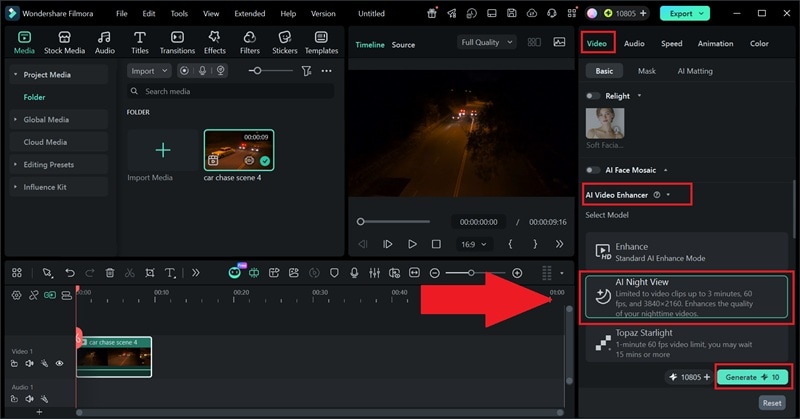The height and width of the screenshot is (419, 800).
Task: Mute the Video 1 track speaker
Action: [x=29, y=363]
